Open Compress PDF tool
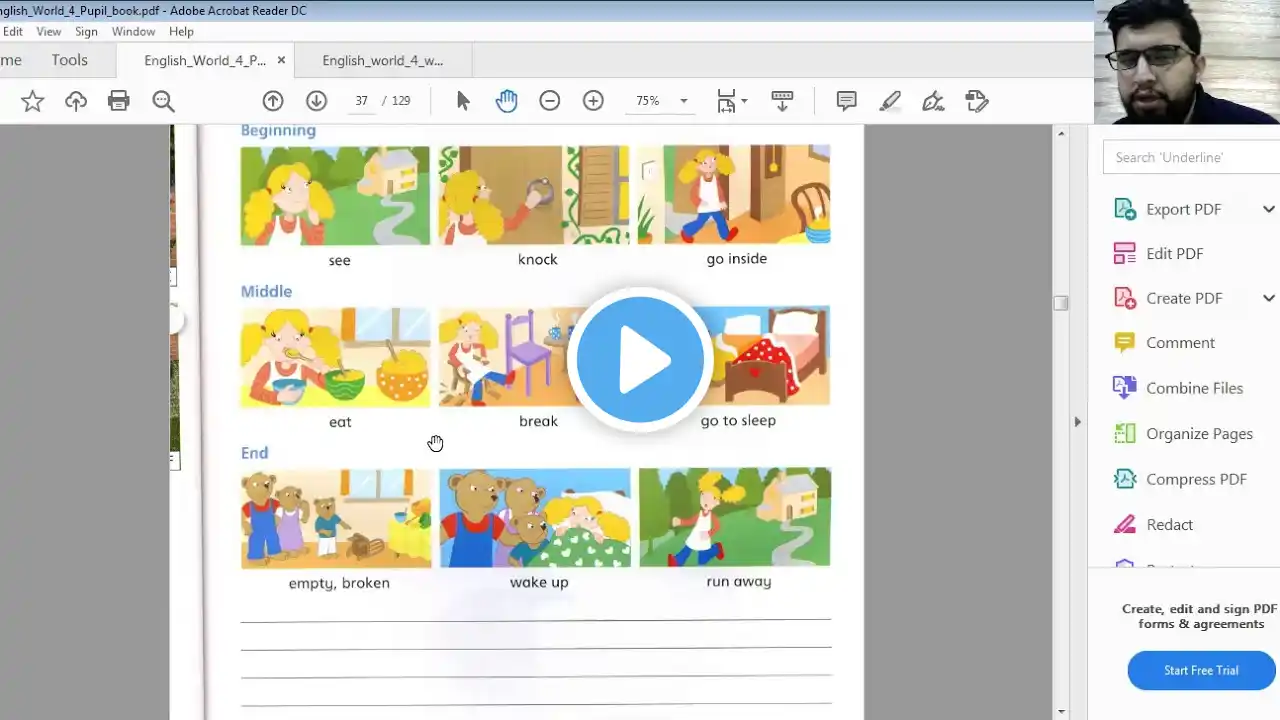1280x720 pixels. point(1195,479)
